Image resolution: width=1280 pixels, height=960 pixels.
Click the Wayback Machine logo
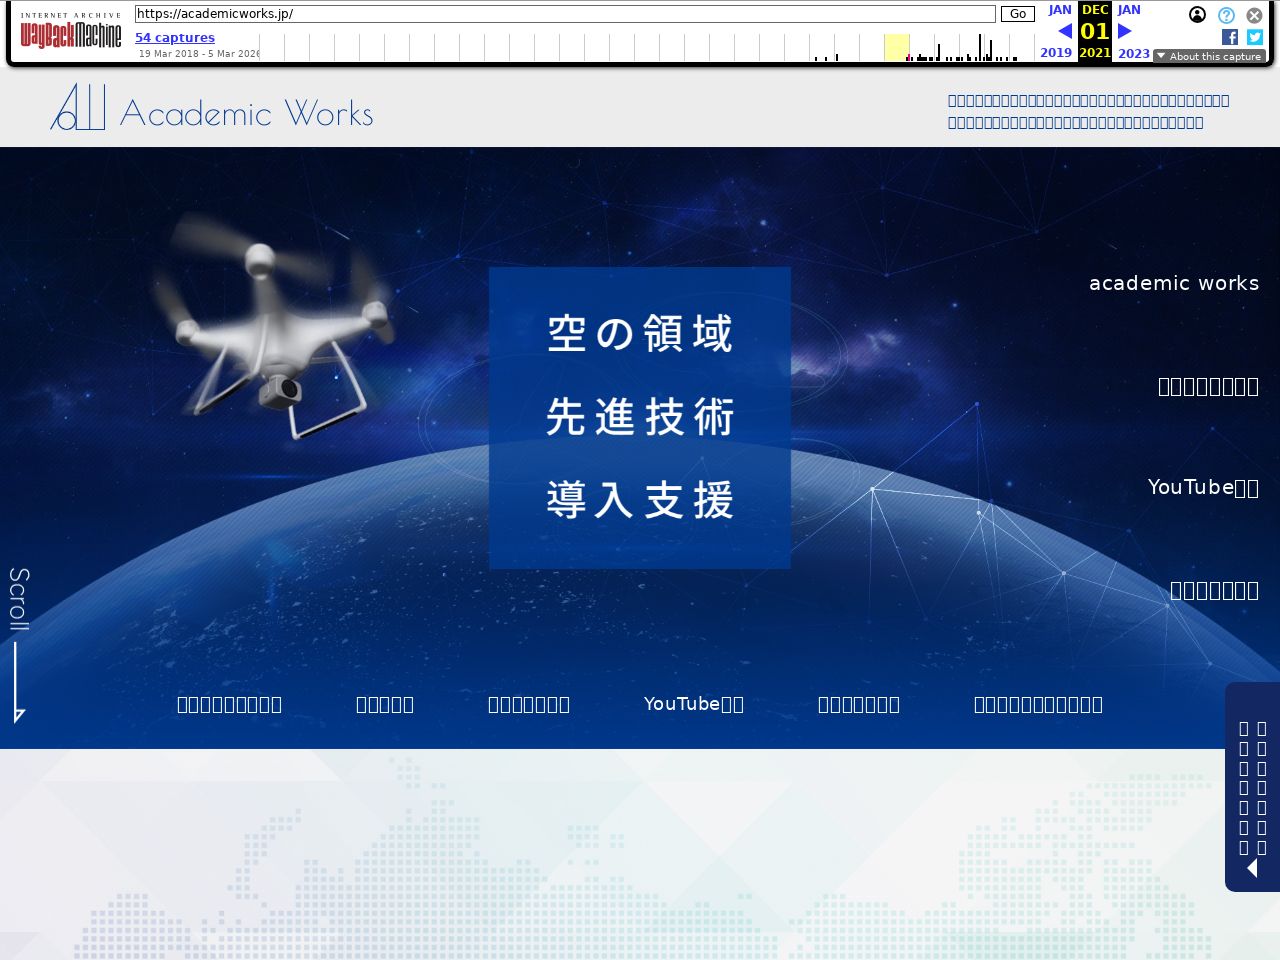tap(71, 31)
